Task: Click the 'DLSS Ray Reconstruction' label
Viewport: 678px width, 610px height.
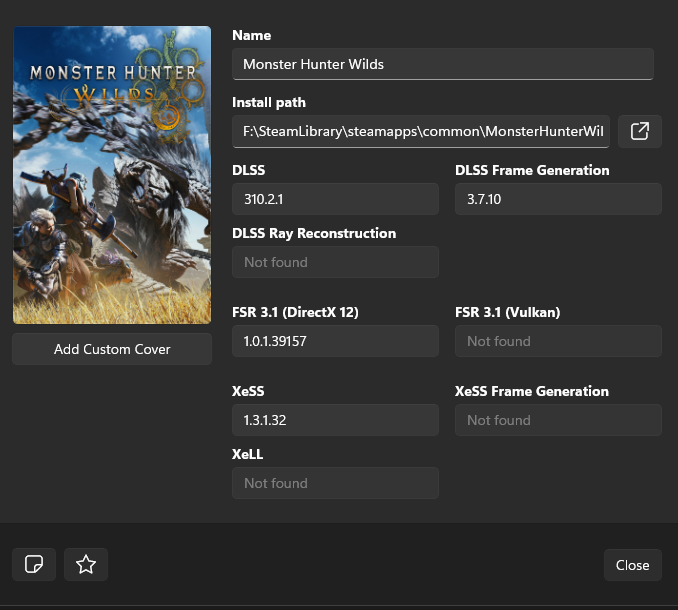Action: (314, 233)
